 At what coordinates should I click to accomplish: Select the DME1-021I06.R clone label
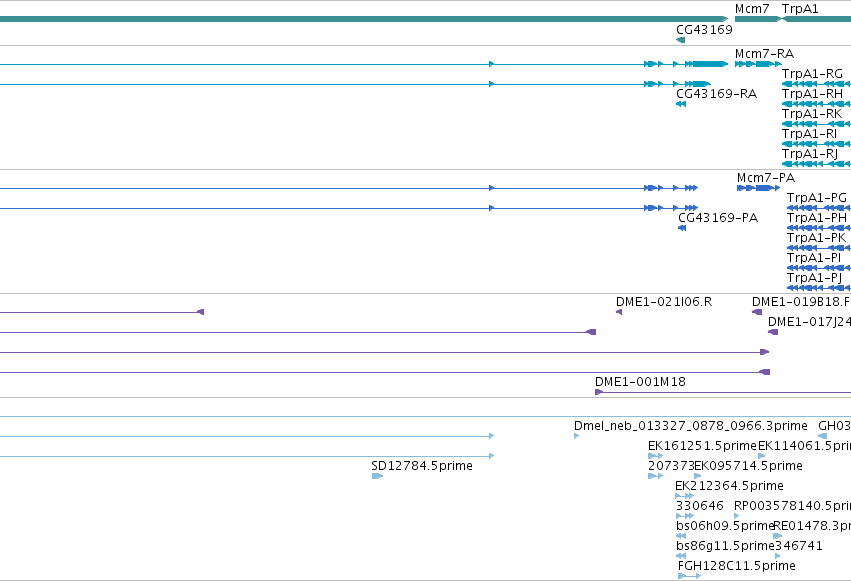[664, 302]
